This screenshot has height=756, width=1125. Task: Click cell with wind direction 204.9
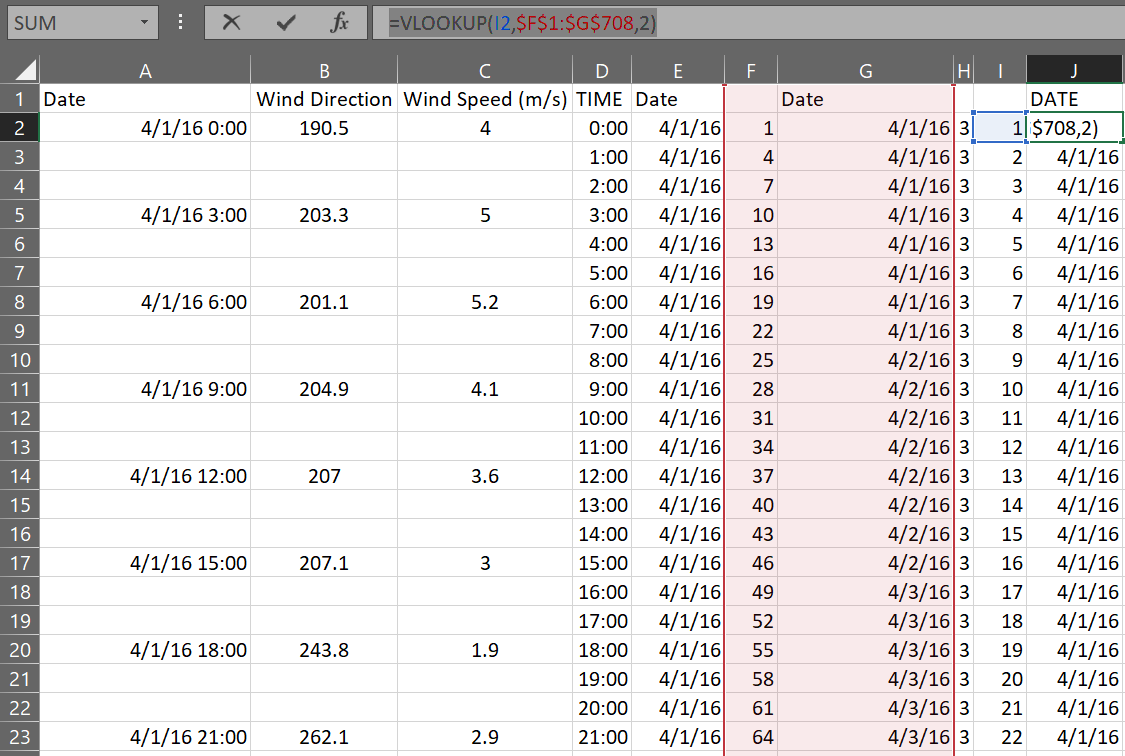click(324, 389)
